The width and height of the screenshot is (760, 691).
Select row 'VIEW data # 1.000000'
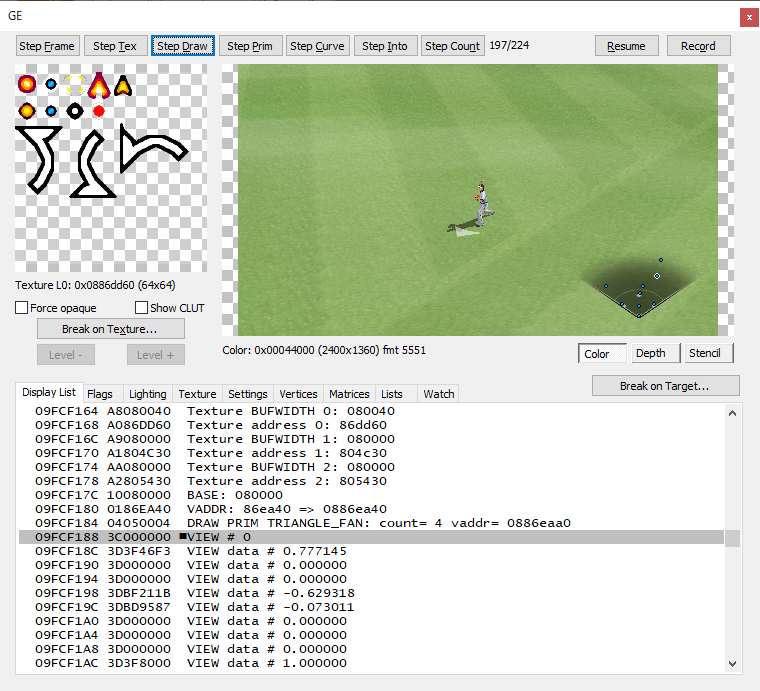pos(371,663)
